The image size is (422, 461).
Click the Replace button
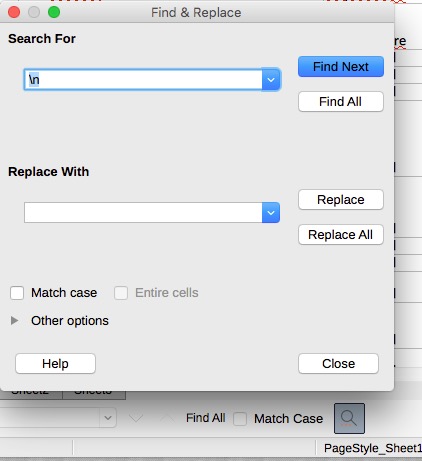[x=341, y=200]
